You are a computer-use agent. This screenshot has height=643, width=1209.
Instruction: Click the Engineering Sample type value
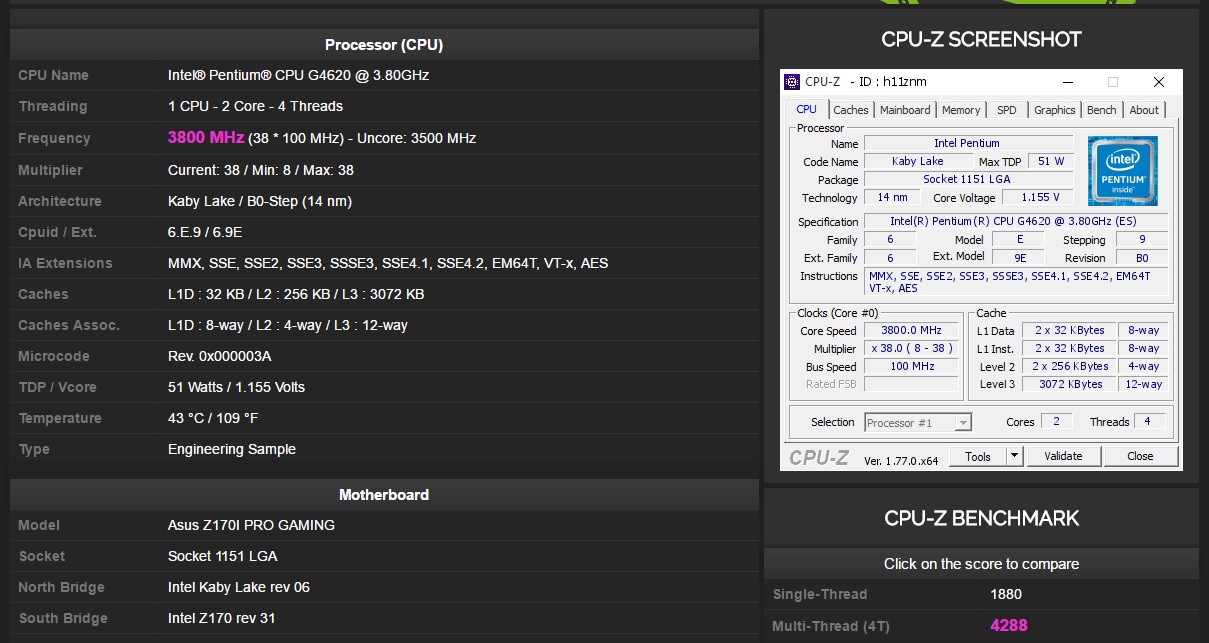point(232,449)
